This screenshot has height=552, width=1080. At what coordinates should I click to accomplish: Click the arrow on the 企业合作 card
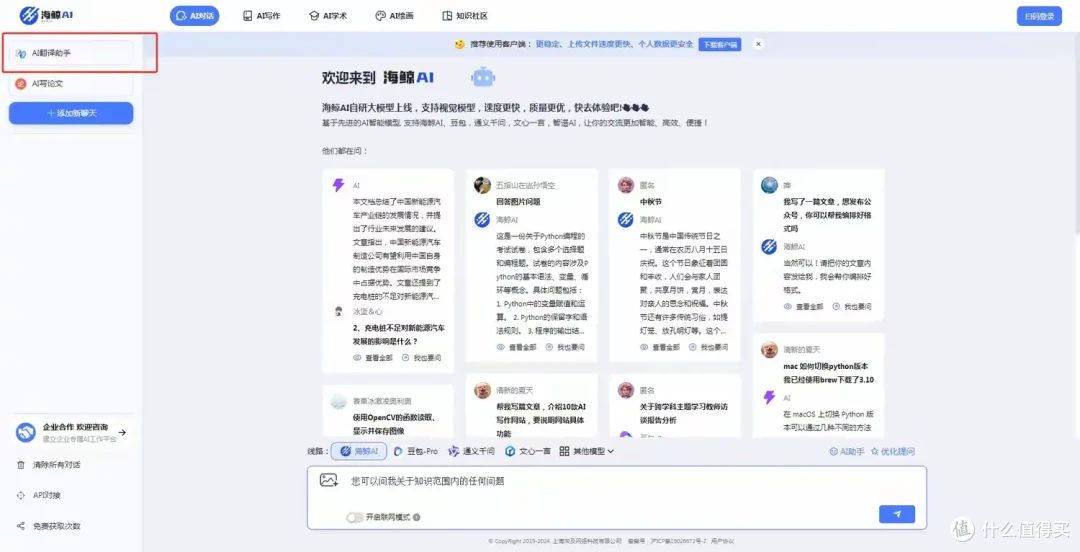pyautogui.click(x=122, y=432)
